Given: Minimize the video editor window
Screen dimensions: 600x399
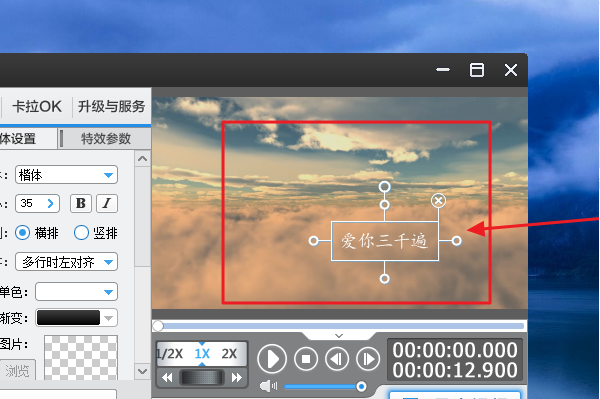Looking at the screenshot, I should coord(443,70).
